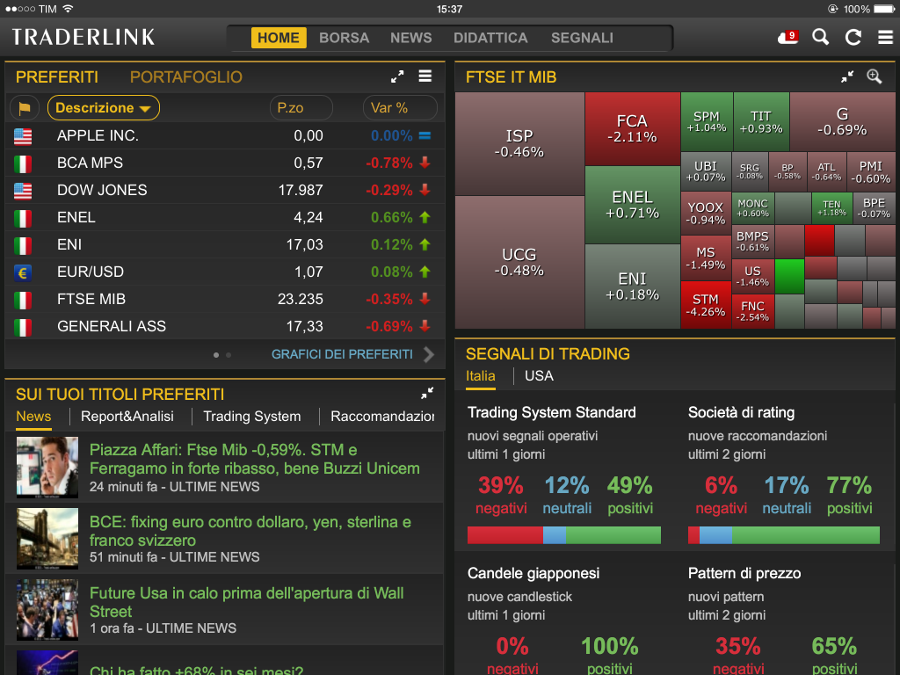Zoom into the FTSE IT MIB heatmap
Screen dimensions: 900x675
[875, 77]
